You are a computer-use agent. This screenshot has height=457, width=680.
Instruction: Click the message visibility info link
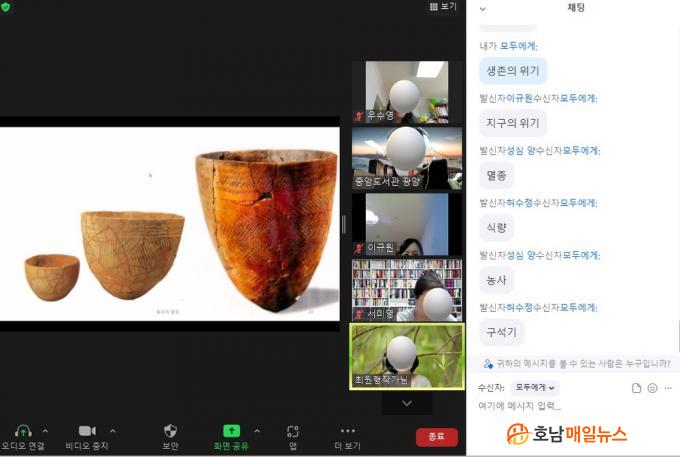click(575, 364)
